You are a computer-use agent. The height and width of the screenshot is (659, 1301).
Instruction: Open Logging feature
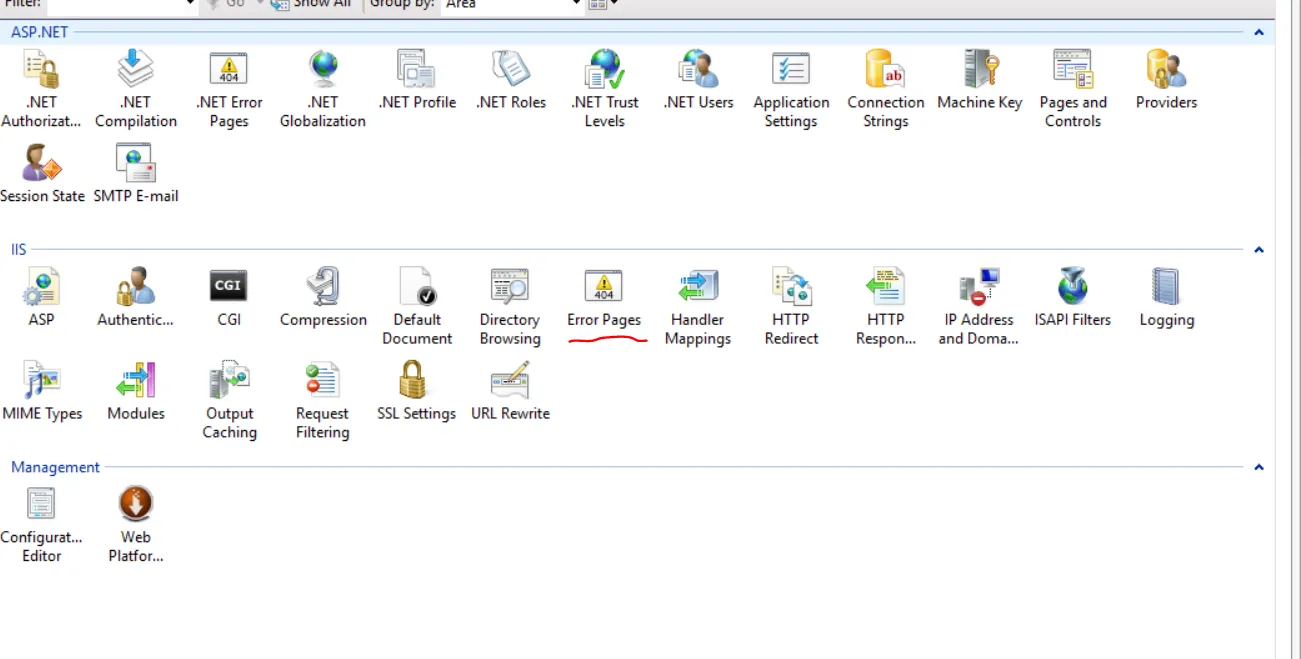click(1167, 298)
